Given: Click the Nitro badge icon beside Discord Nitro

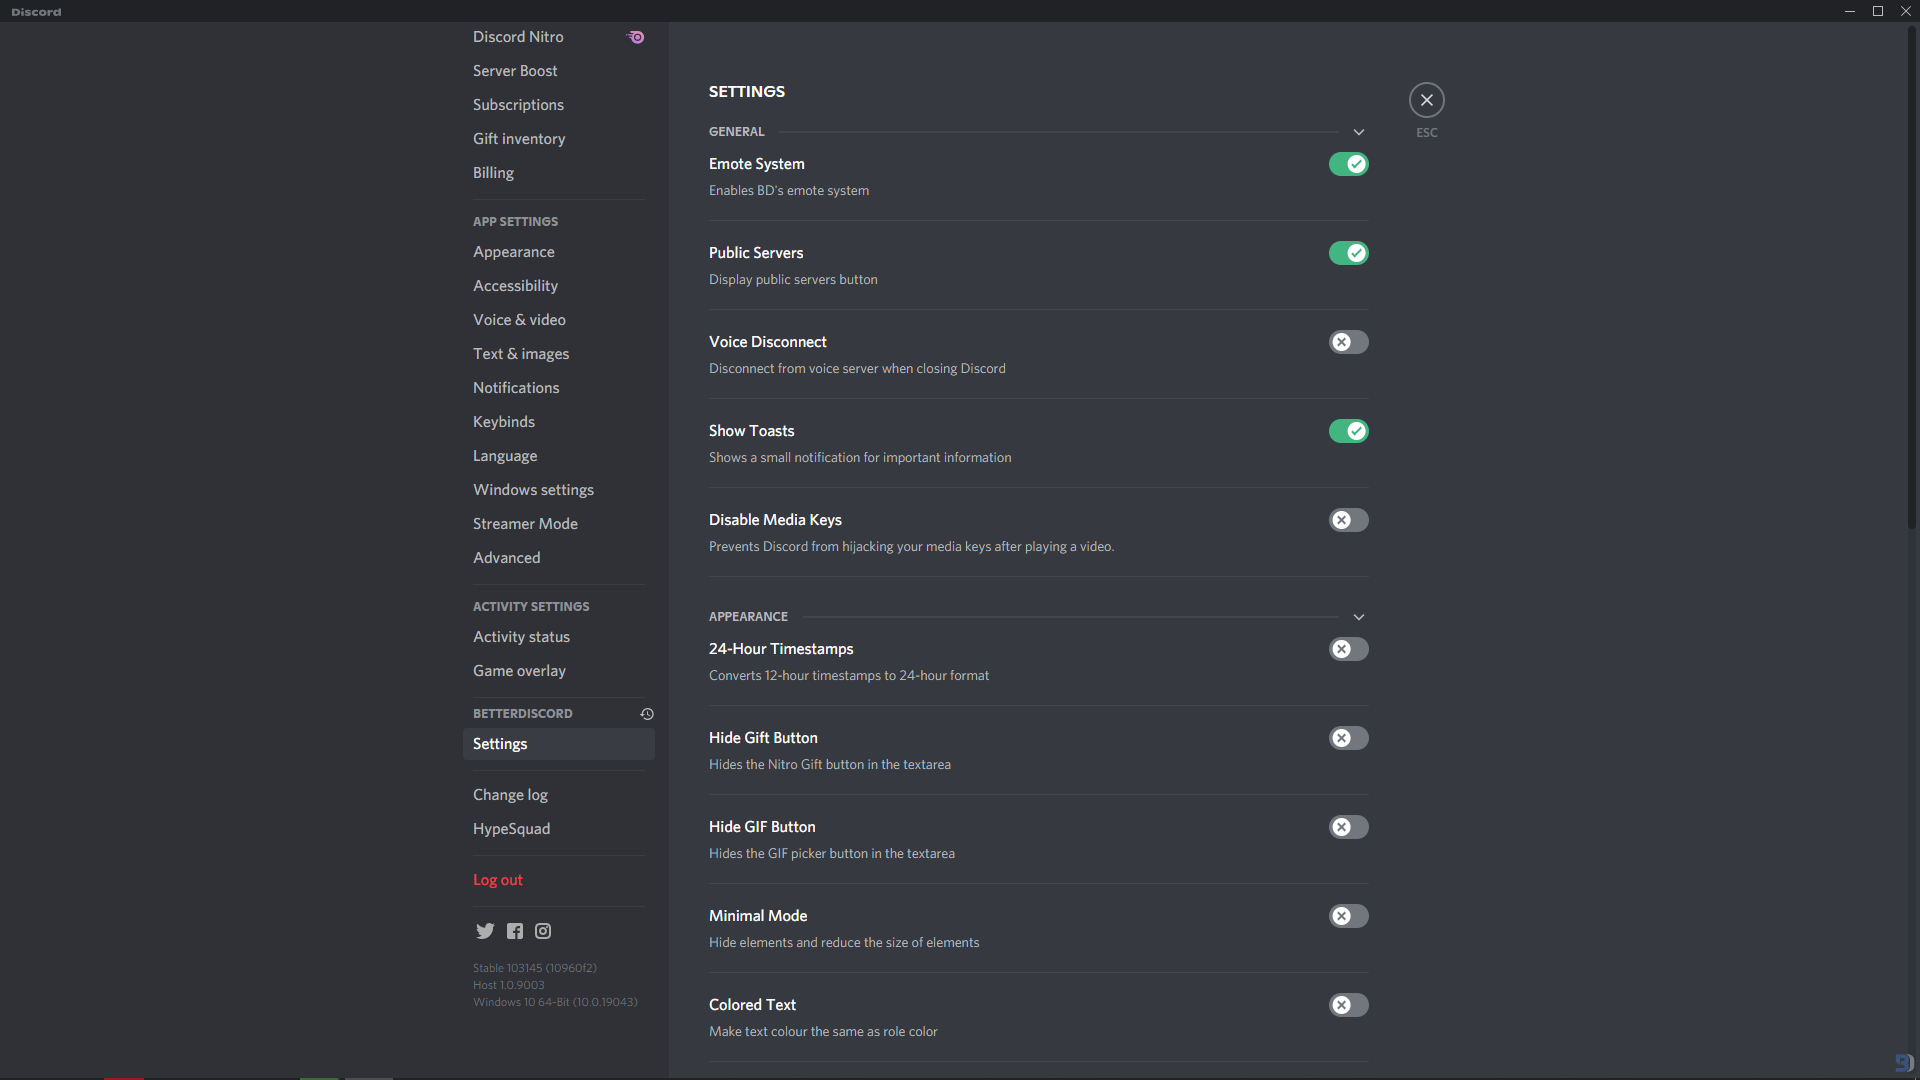Looking at the screenshot, I should click(x=635, y=37).
